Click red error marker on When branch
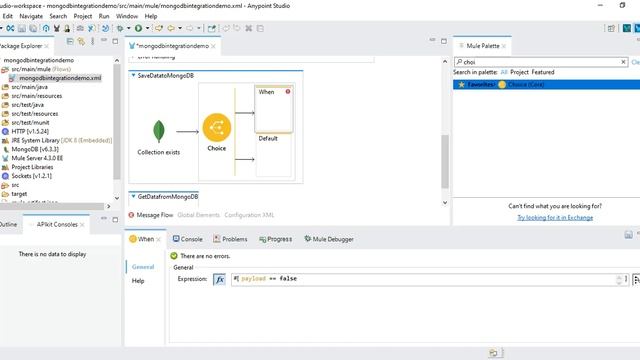Image resolution: width=640 pixels, height=360 pixels. pyautogui.click(x=288, y=91)
